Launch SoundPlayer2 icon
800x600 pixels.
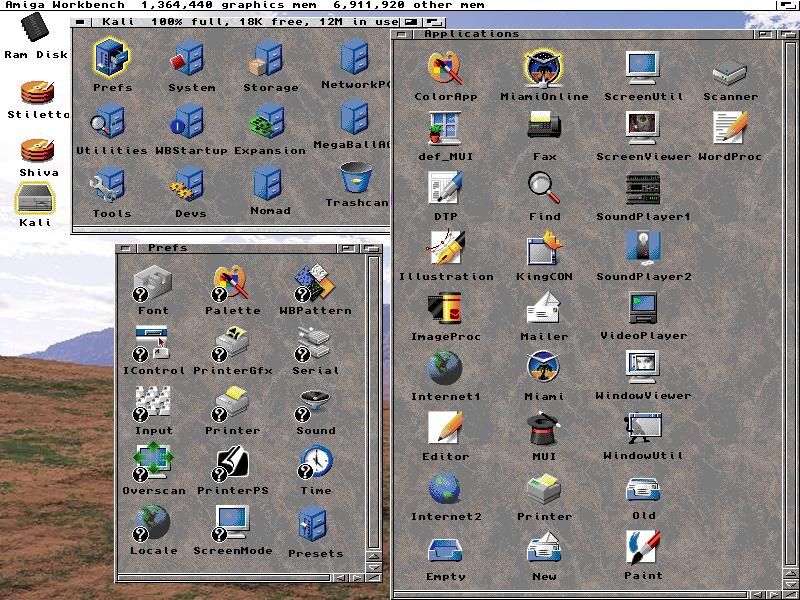point(642,248)
